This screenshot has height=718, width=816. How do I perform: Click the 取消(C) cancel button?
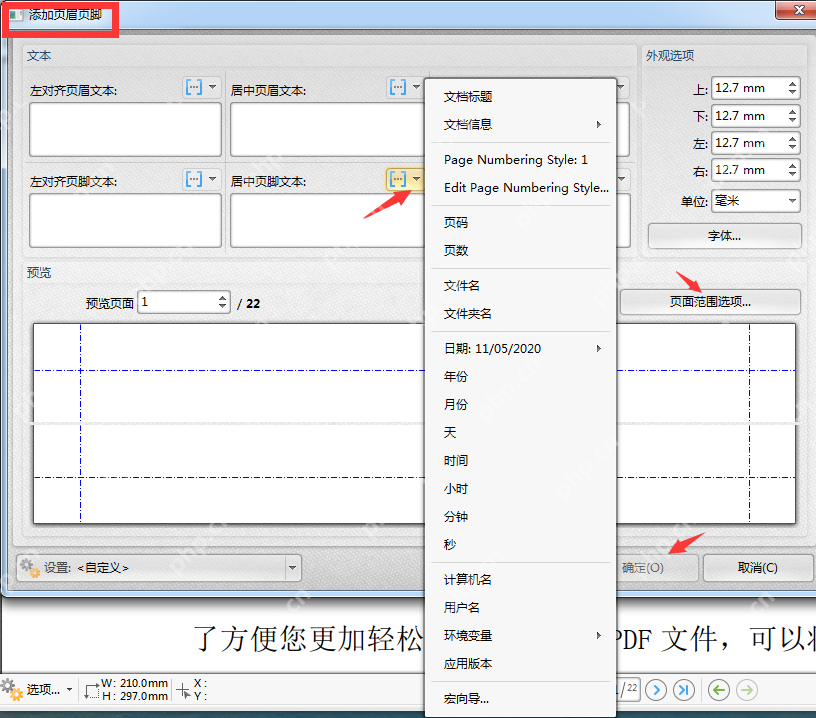point(758,568)
